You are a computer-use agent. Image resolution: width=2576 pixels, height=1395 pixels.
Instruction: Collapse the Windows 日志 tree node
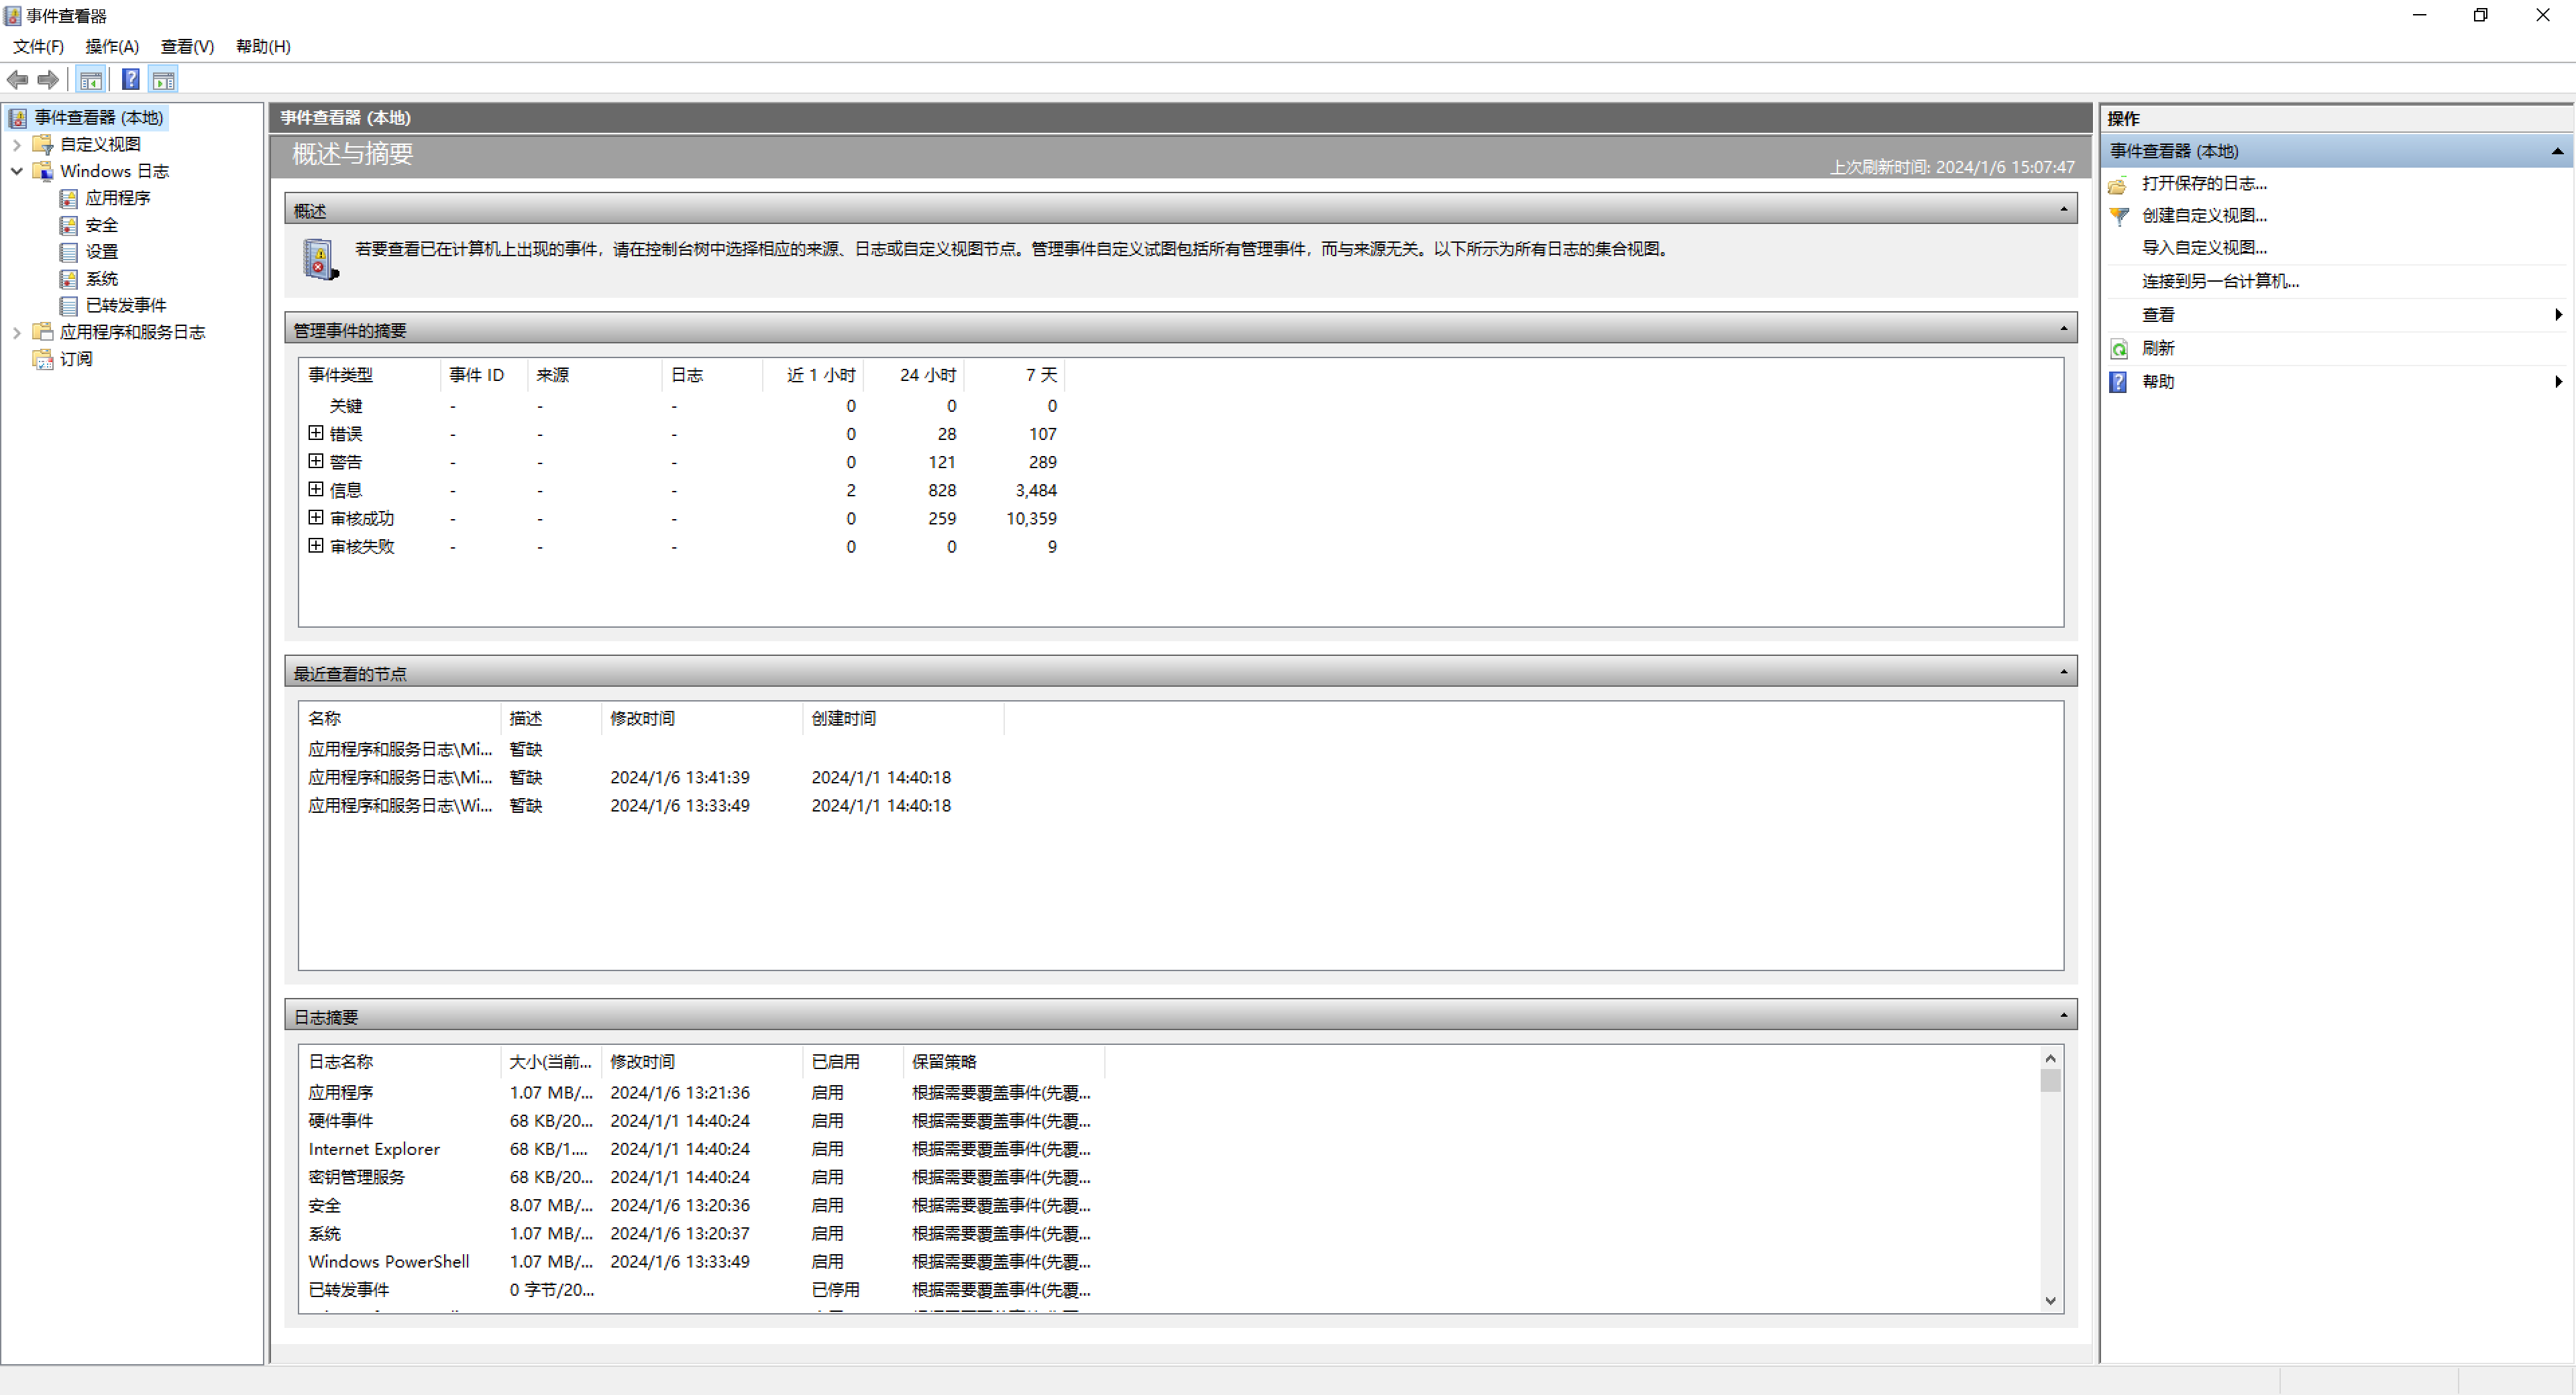coord(17,171)
